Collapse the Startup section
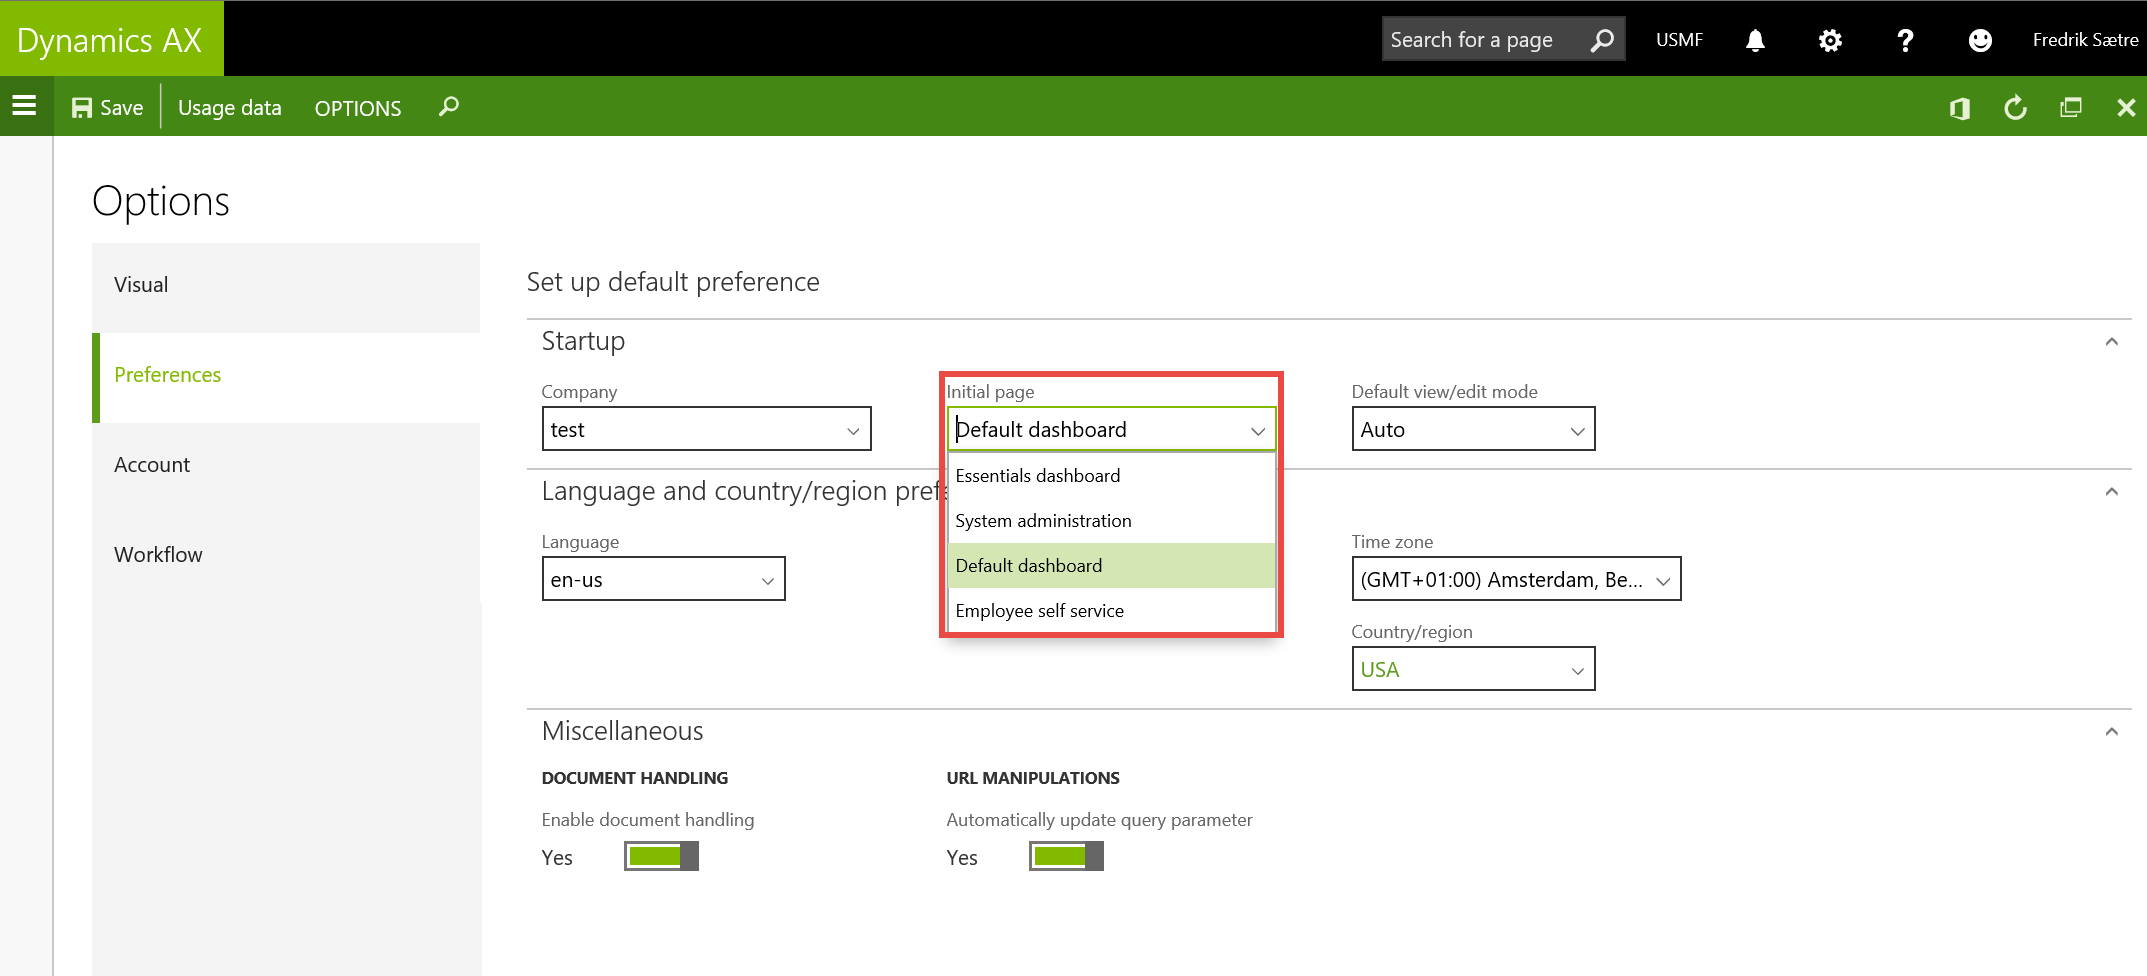Screen dimensions: 2147x976 pyautogui.click(x=2111, y=342)
